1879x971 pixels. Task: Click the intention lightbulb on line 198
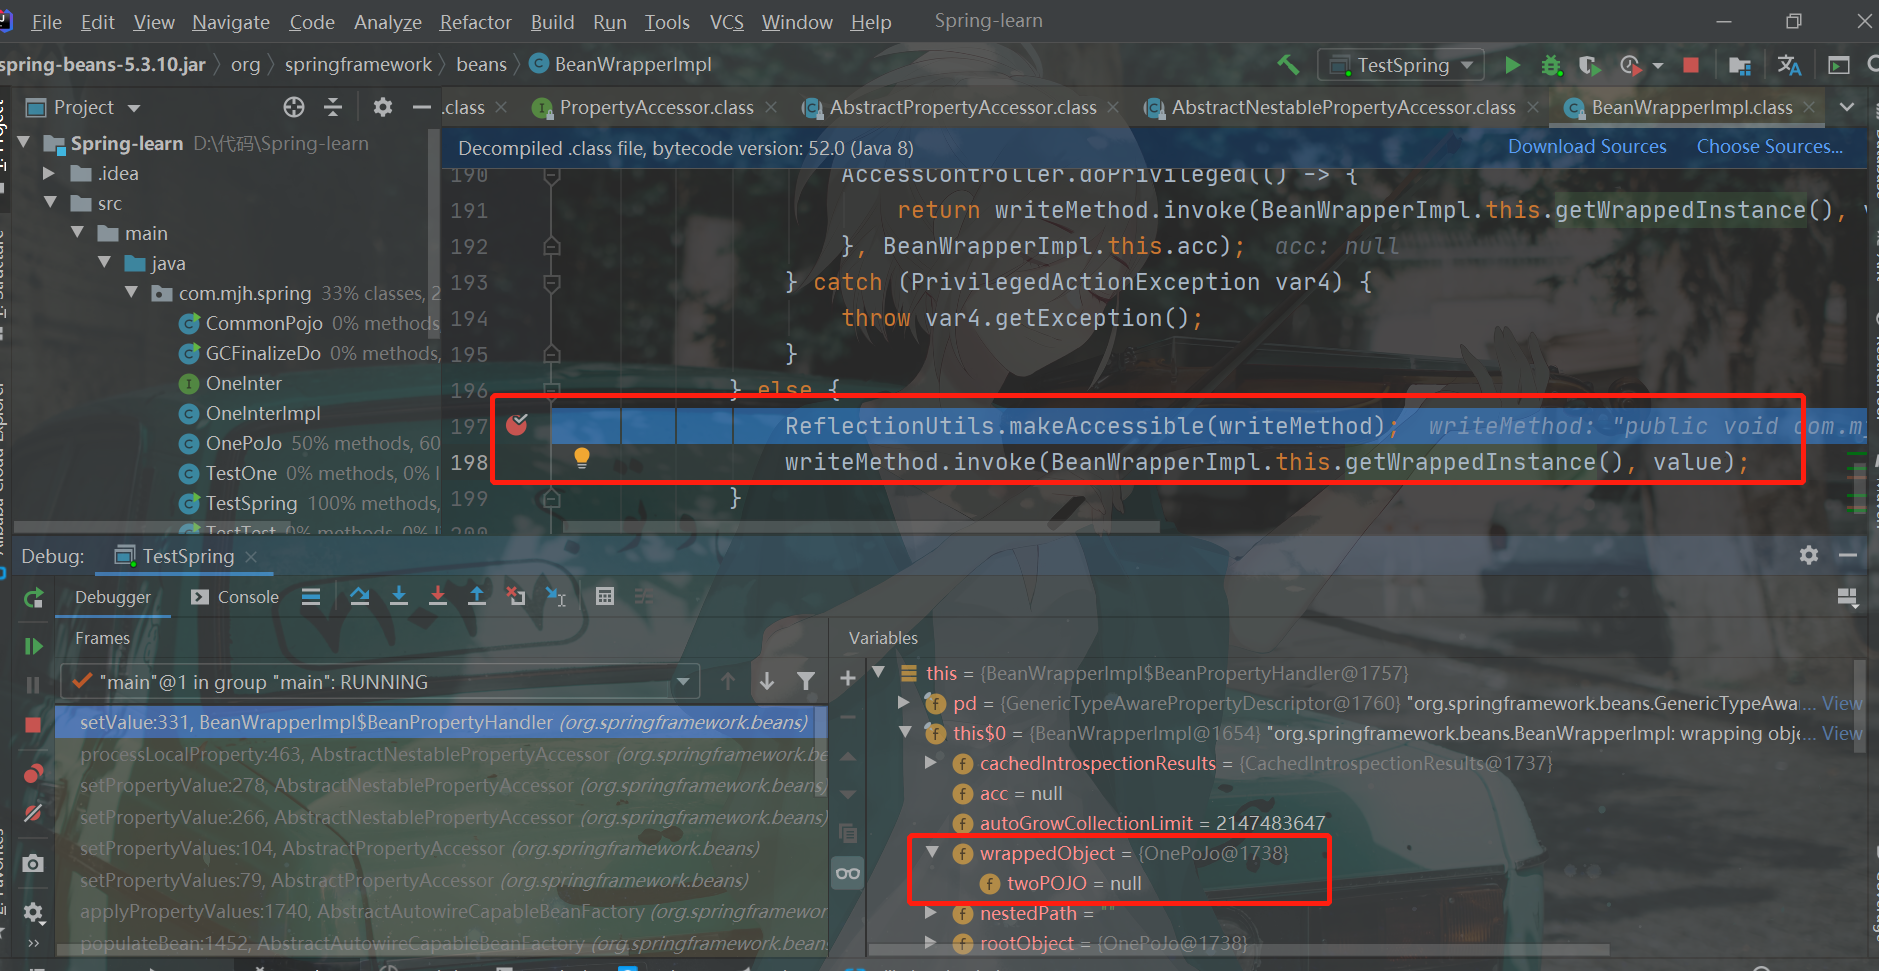pos(582,458)
